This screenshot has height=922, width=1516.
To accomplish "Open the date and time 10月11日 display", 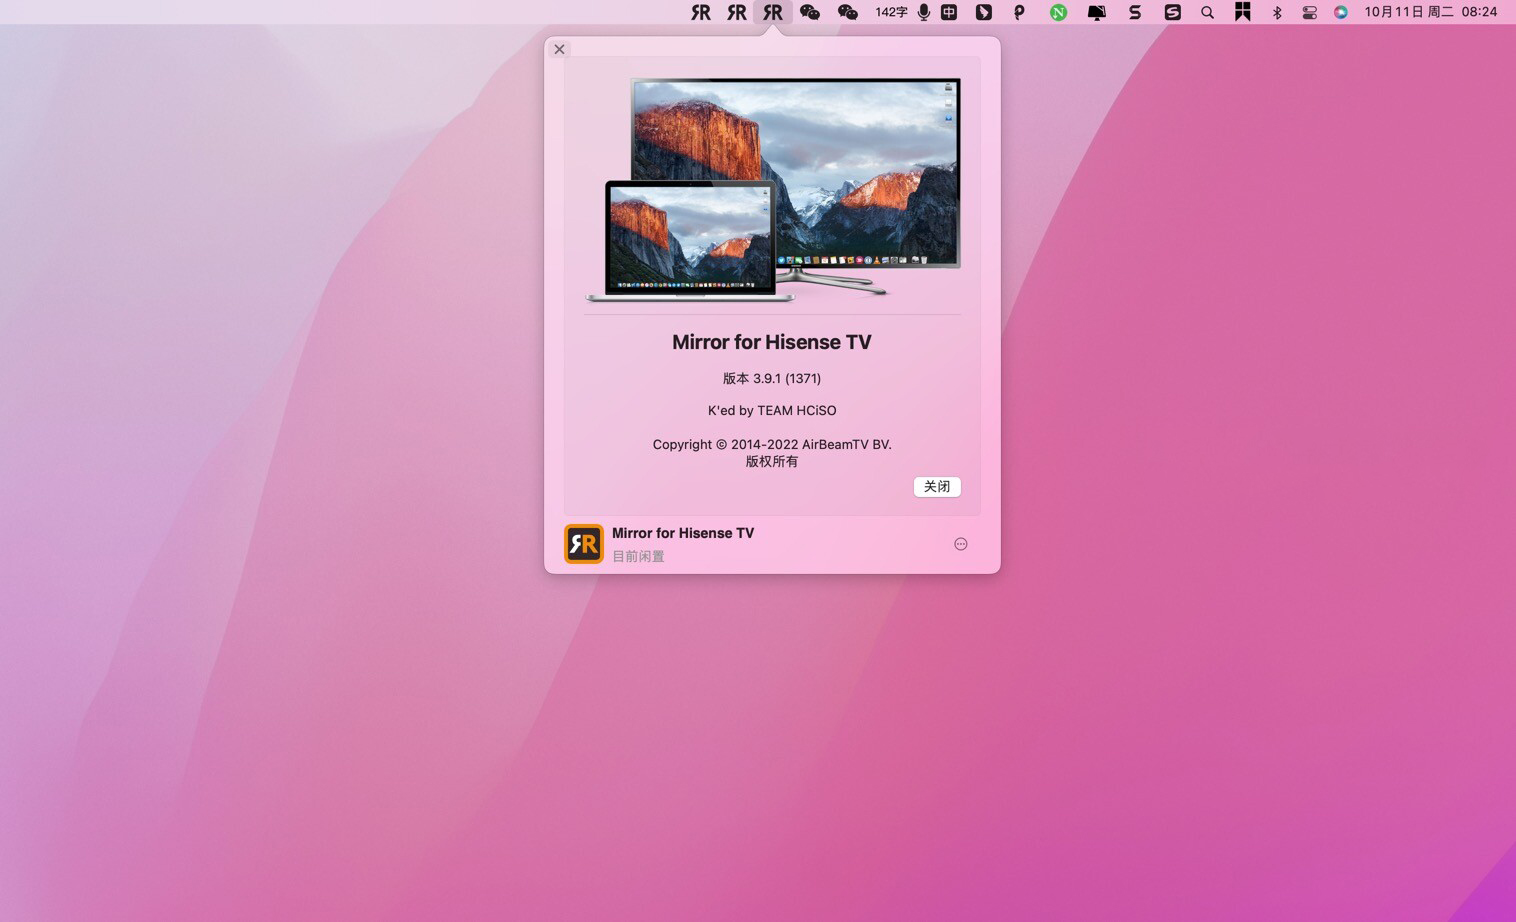I will (x=1430, y=12).
